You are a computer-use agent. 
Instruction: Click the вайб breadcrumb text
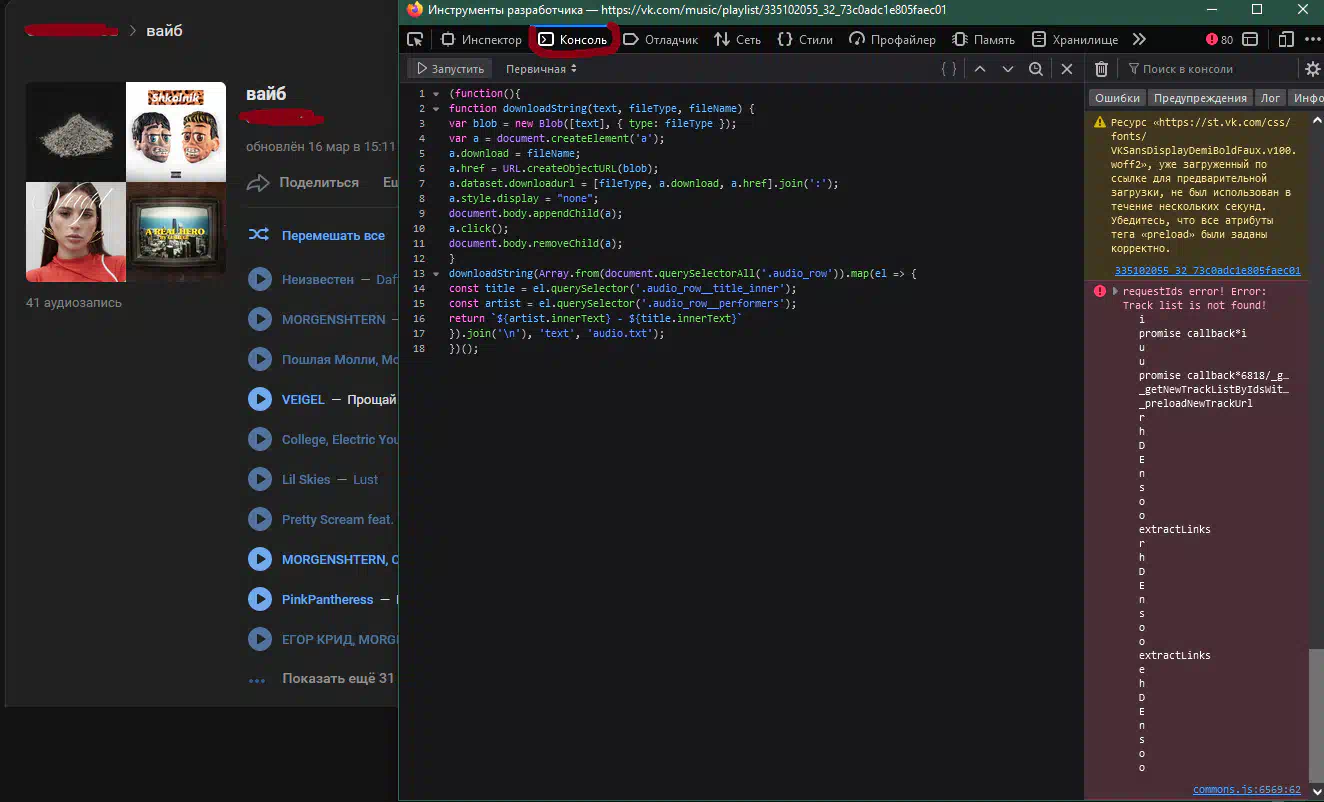164,31
